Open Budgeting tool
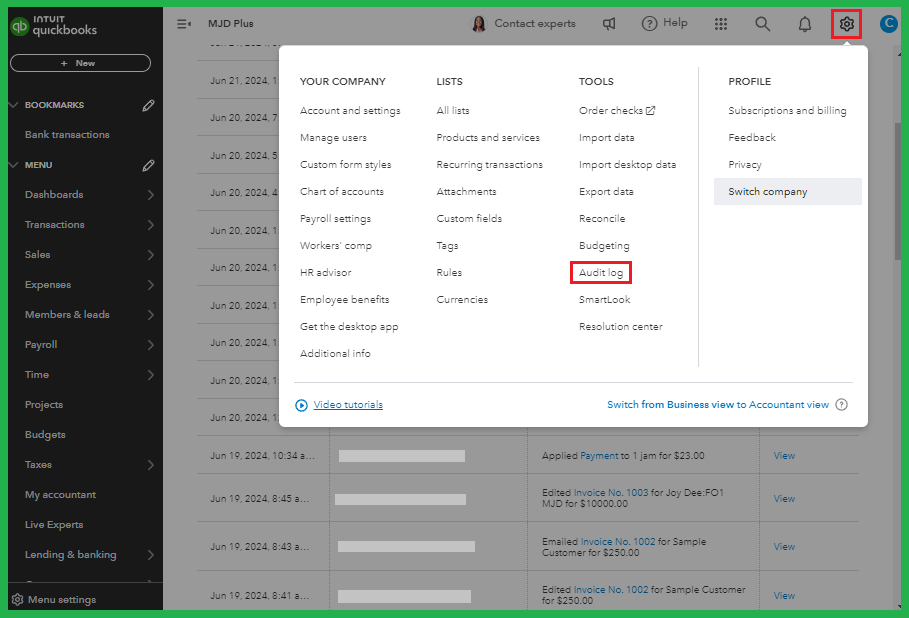 coord(604,246)
